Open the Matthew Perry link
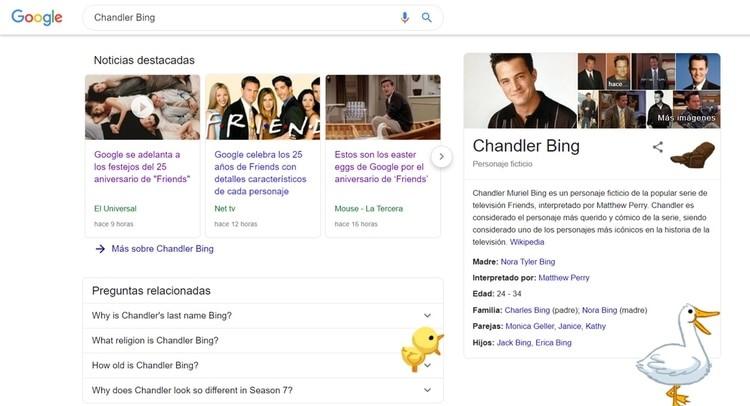Image resolution: width=750 pixels, height=406 pixels. pyautogui.click(x=563, y=277)
